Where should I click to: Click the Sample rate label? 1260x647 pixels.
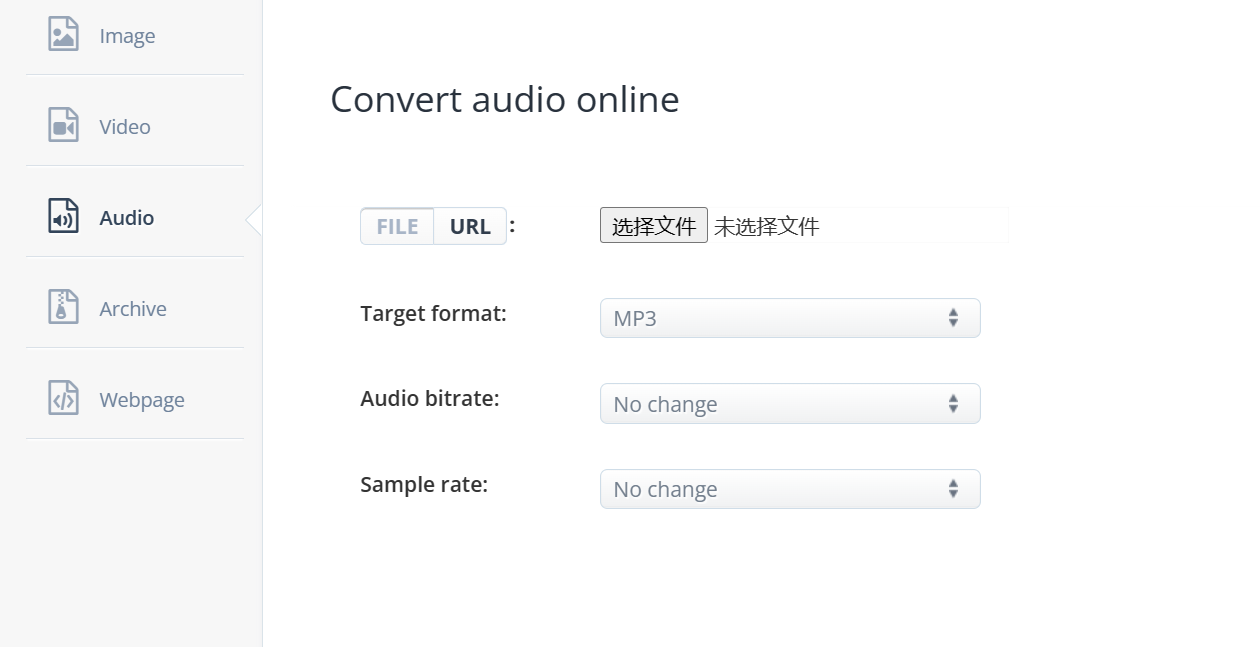tap(424, 485)
